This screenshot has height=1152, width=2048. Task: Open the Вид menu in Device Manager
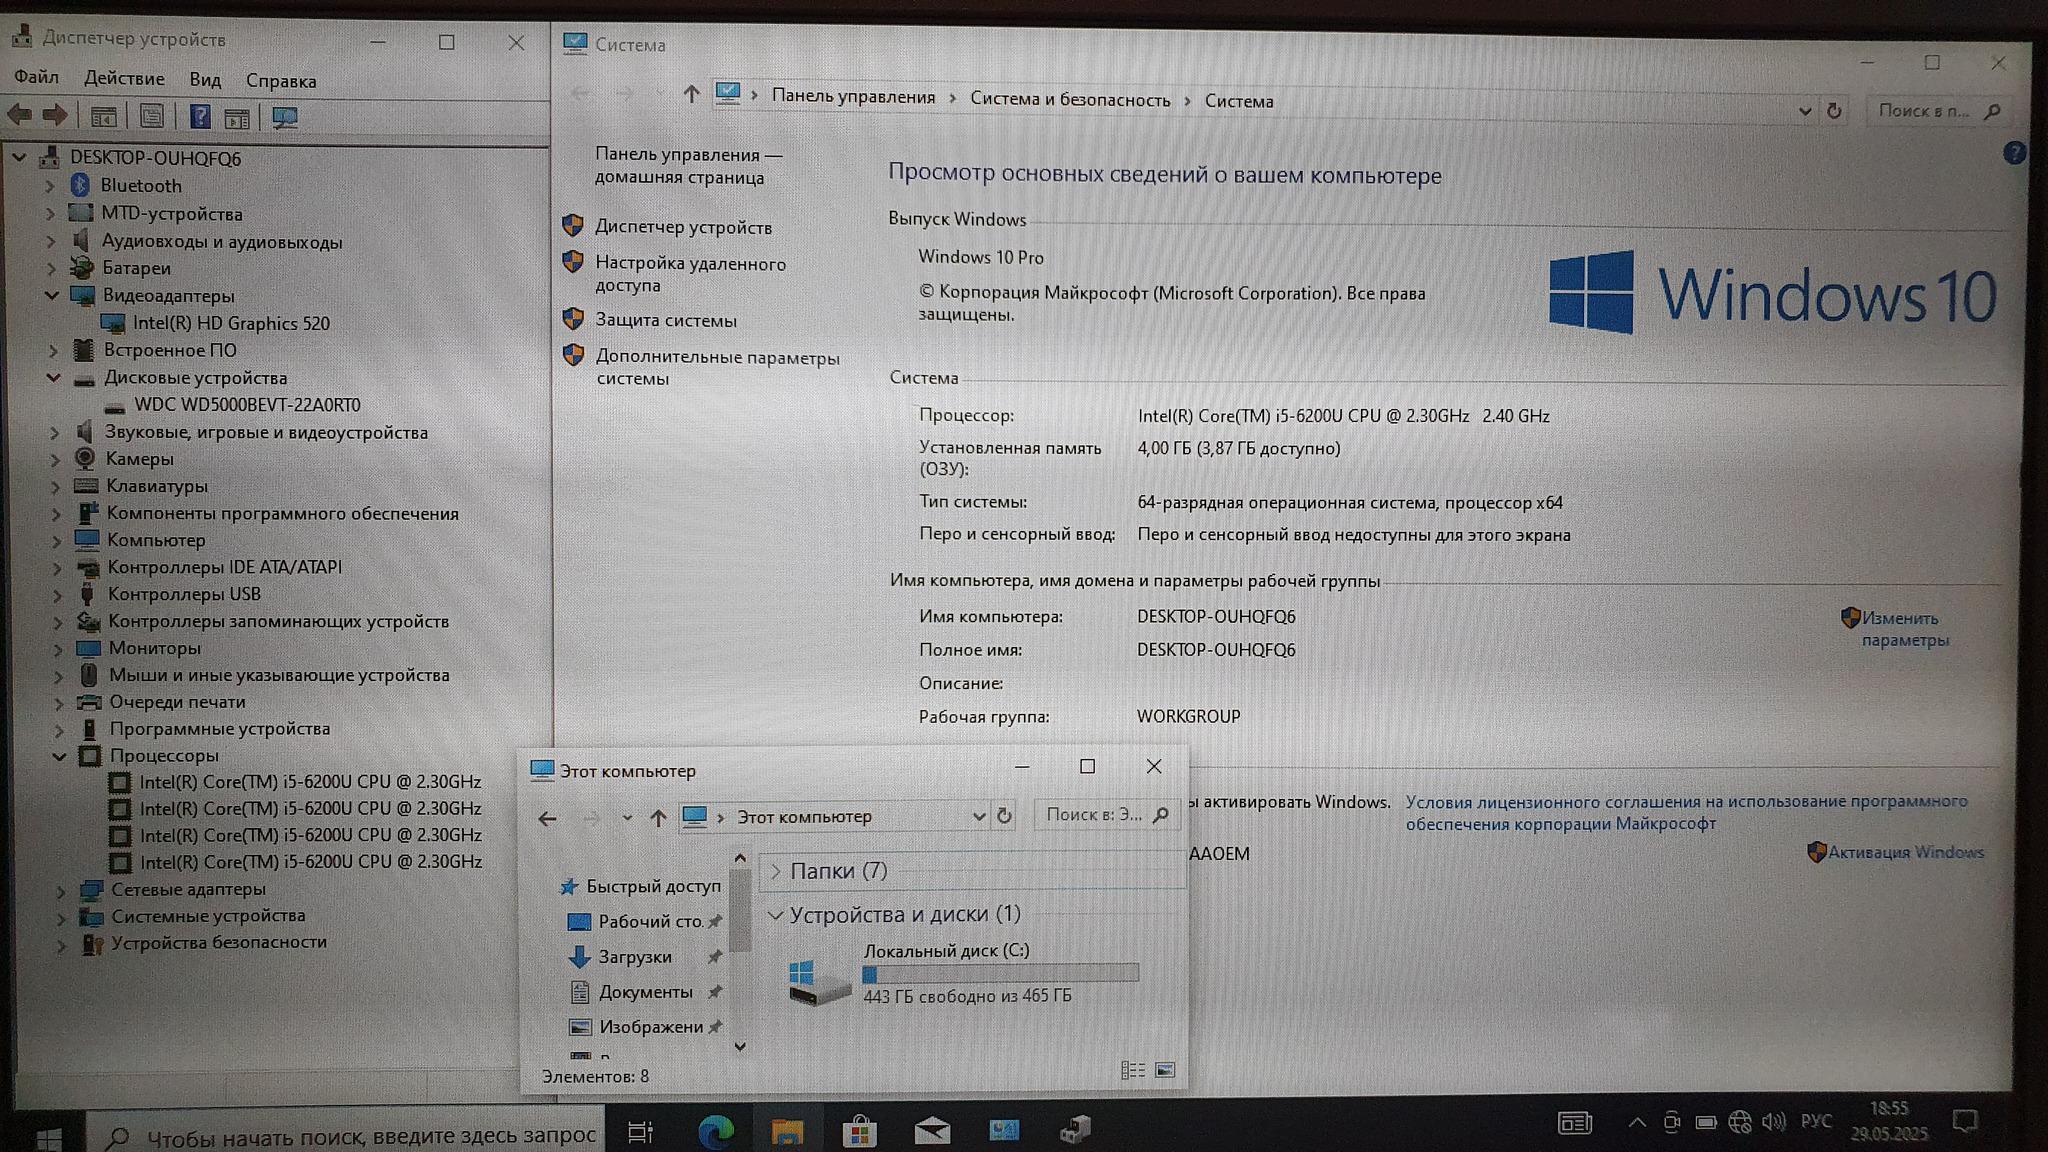(x=205, y=80)
